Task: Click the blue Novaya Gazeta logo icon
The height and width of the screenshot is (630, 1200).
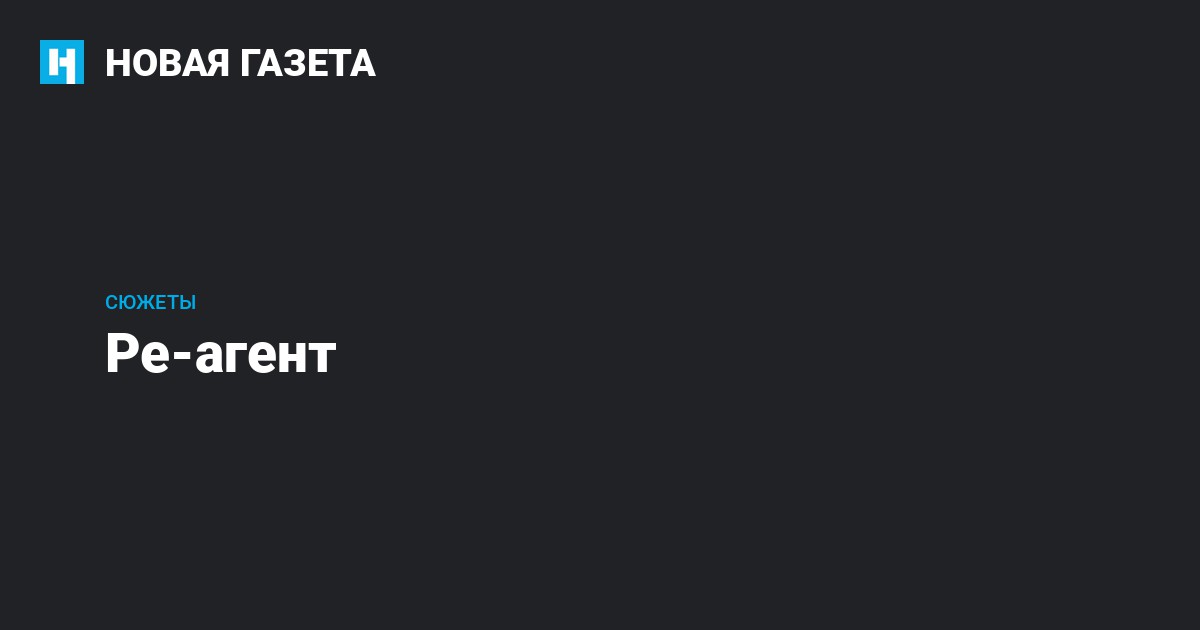Action: [62, 62]
